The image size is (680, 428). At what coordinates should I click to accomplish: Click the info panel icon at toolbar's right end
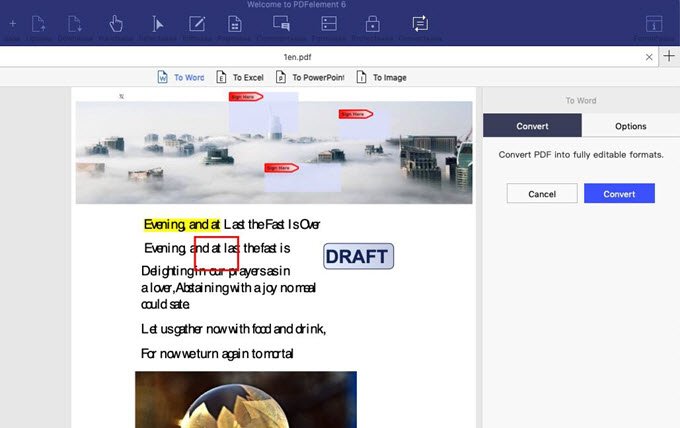(654, 23)
